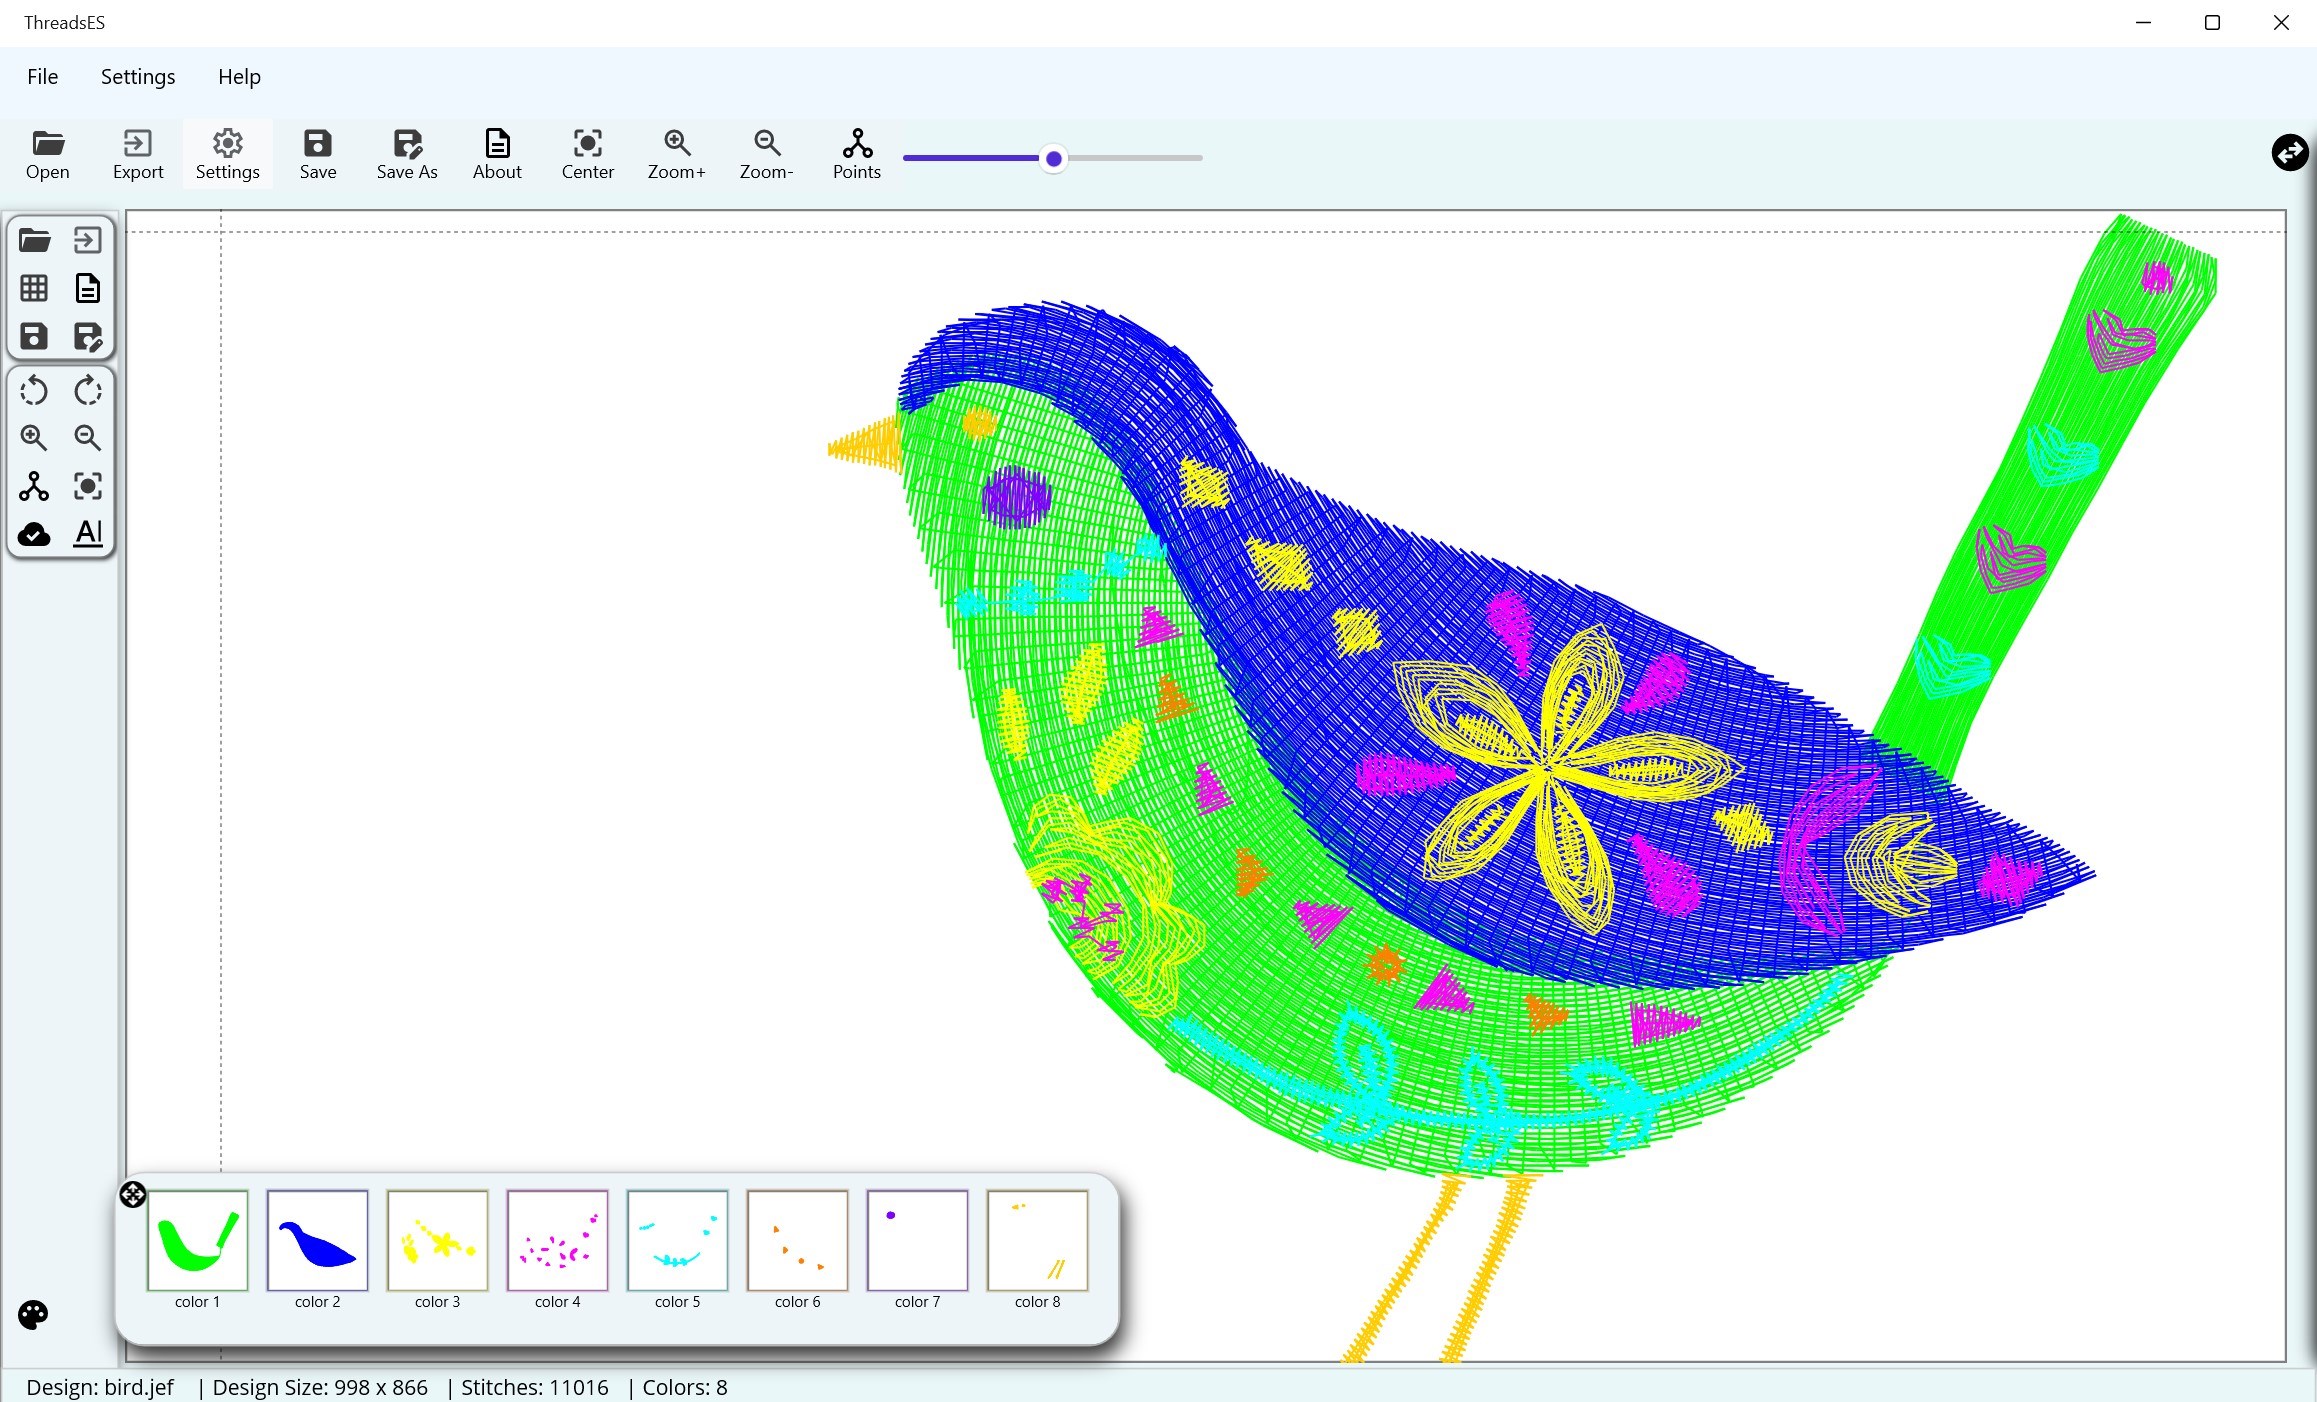Click the zoom-out magnifier in the side panel

pos(88,438)
